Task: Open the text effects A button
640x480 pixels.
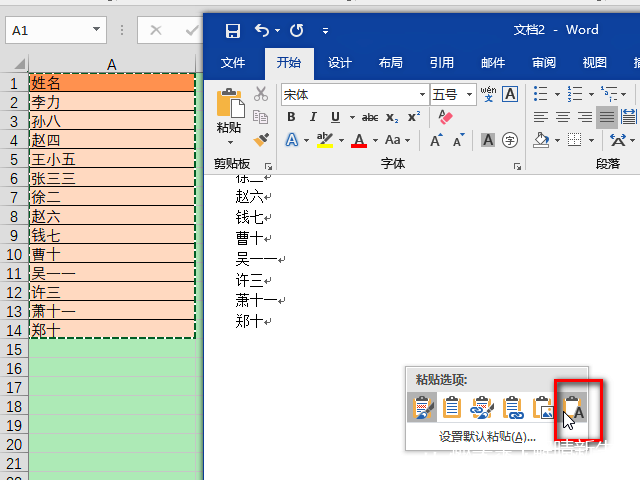Action: [291, 140]
